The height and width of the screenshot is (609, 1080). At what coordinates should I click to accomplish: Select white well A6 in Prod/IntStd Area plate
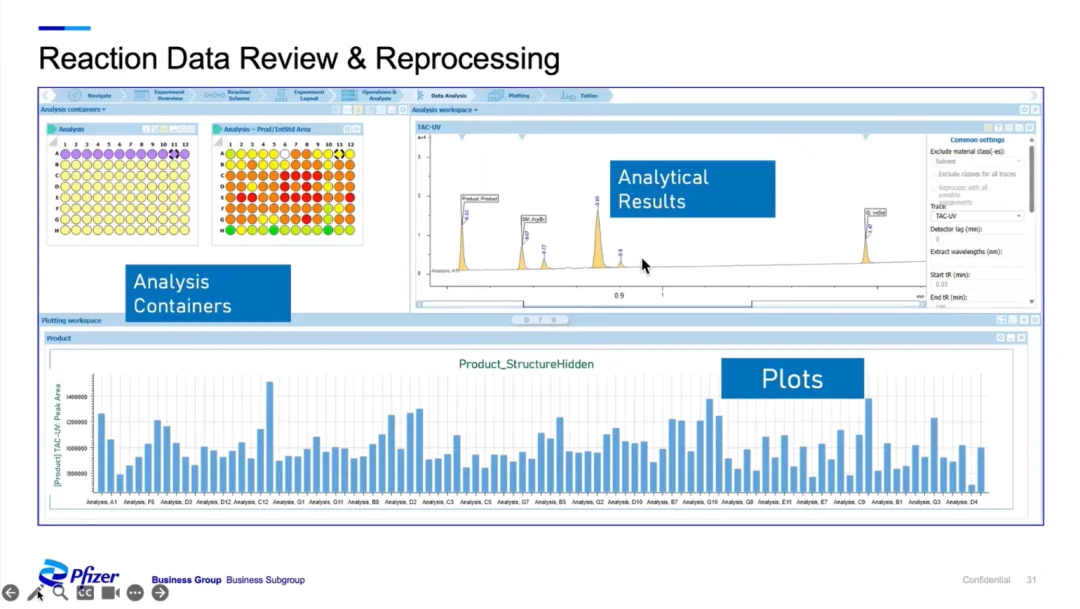284,154
